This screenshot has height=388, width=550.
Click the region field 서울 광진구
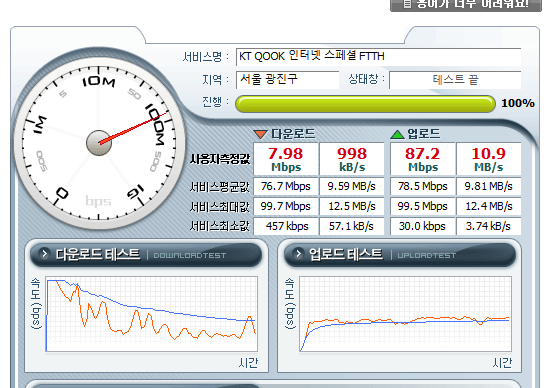287,80
